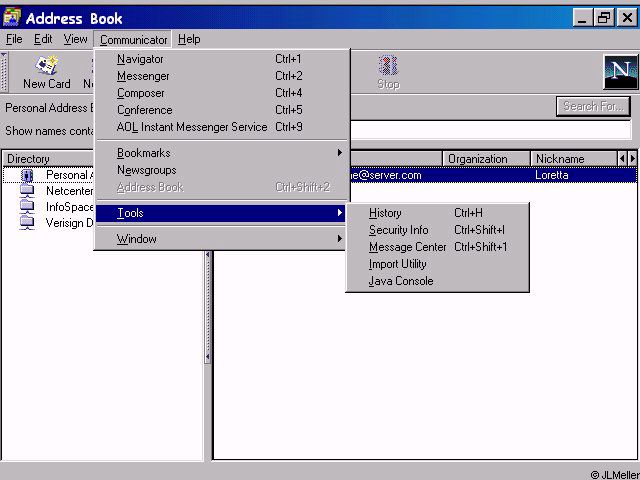Click the Address Book title bar icon
Image resolution: width=640 pixels, height=480 pixels.
pos(11,18)
